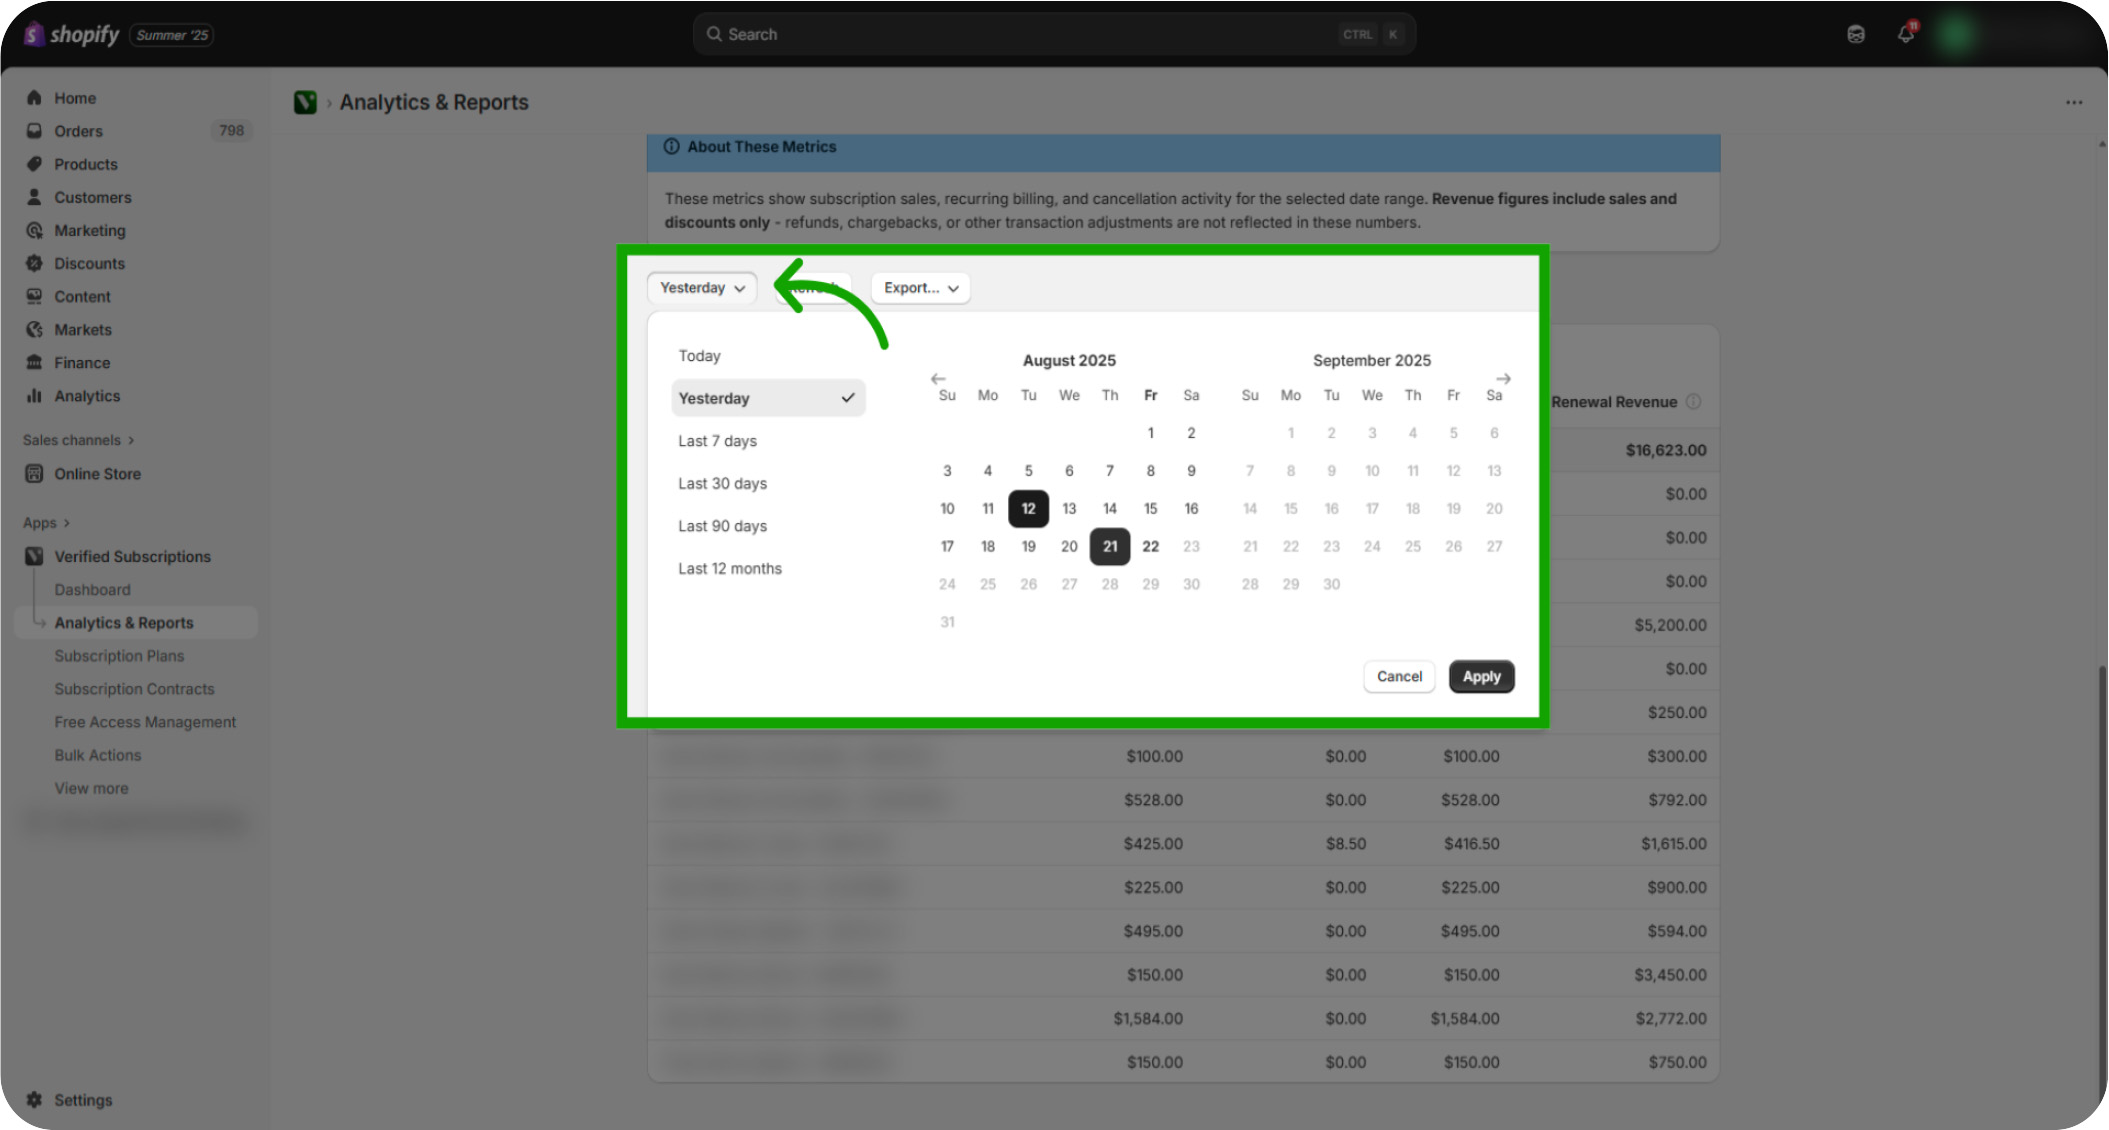
Task: Open the Discounts badge icon
Action: 34,263
